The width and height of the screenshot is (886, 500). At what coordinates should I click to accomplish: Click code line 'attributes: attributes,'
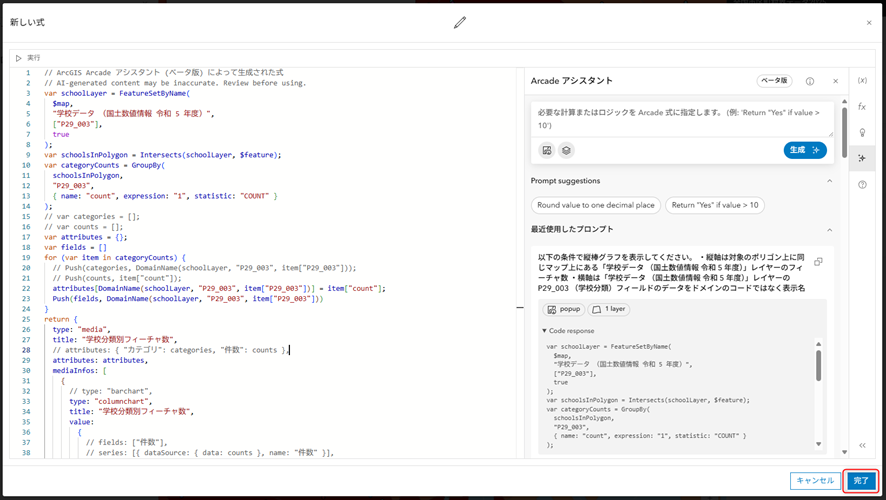(100, 360)
